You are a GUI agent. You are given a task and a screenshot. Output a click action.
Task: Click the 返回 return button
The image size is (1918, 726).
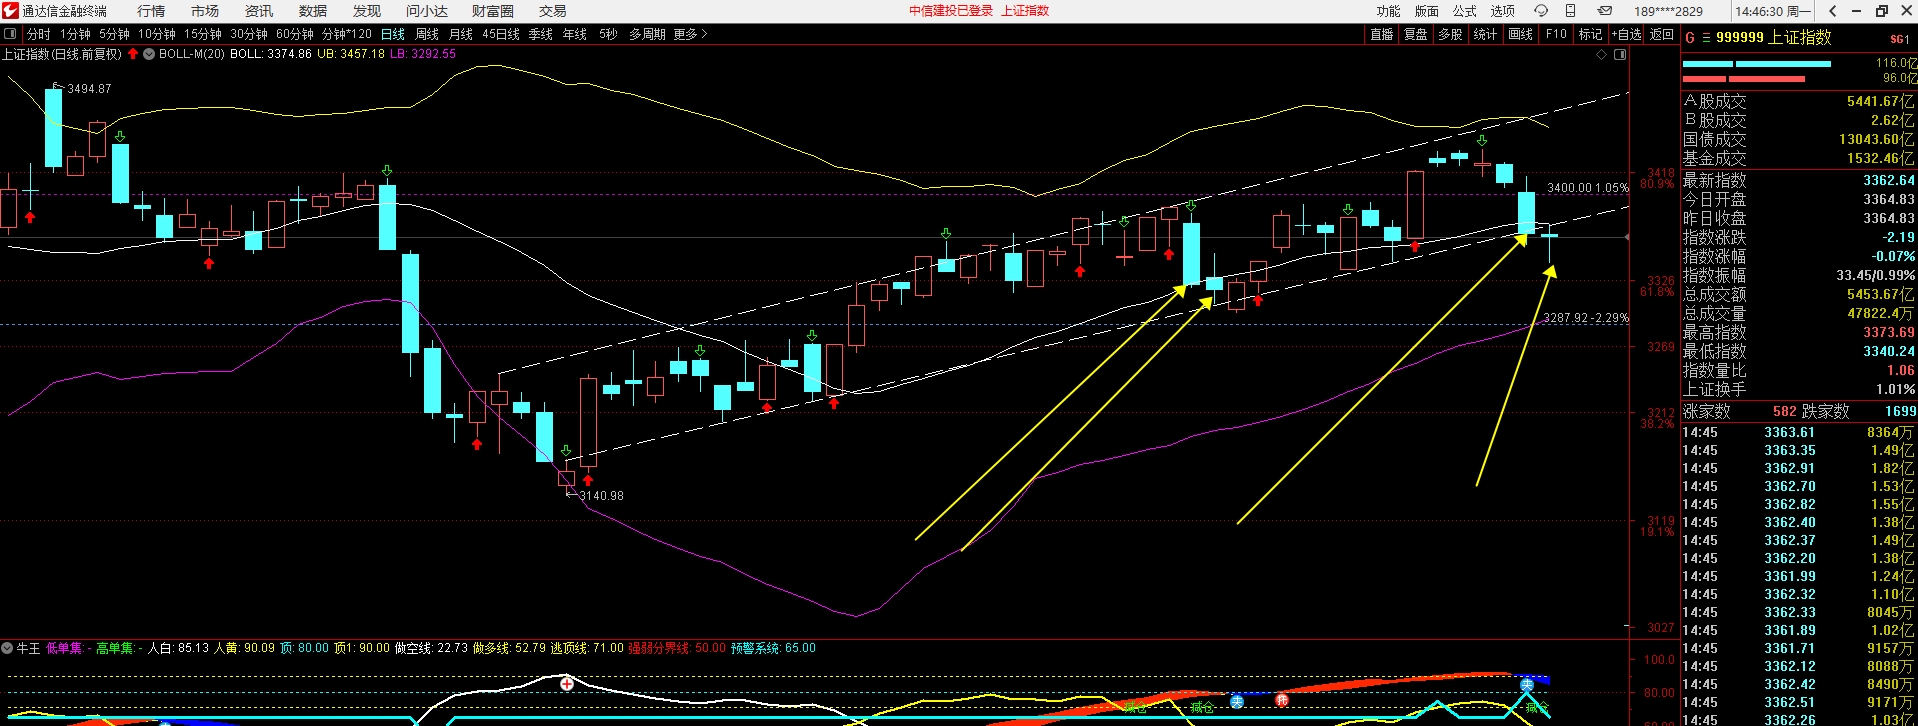[x=1662, y=34]
